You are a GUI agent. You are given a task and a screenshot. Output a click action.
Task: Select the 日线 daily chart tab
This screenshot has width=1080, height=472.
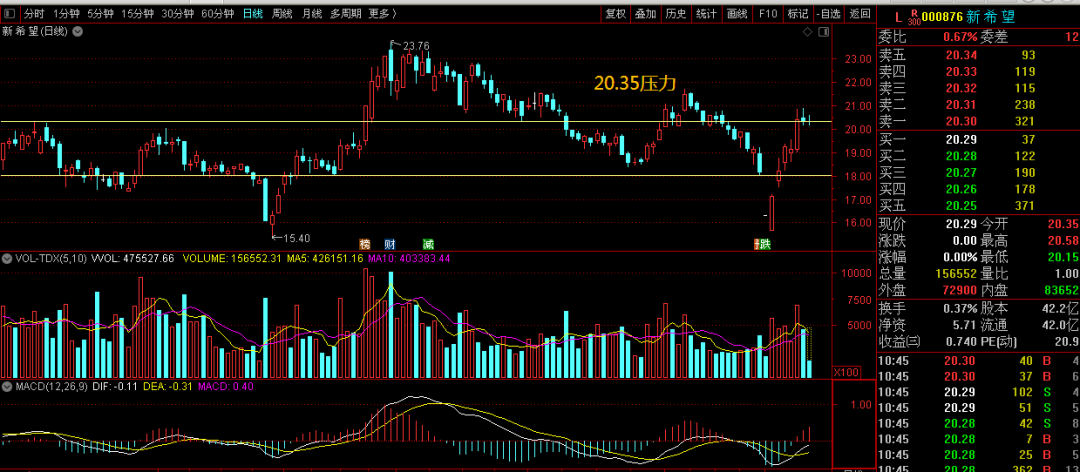point(253,14)
